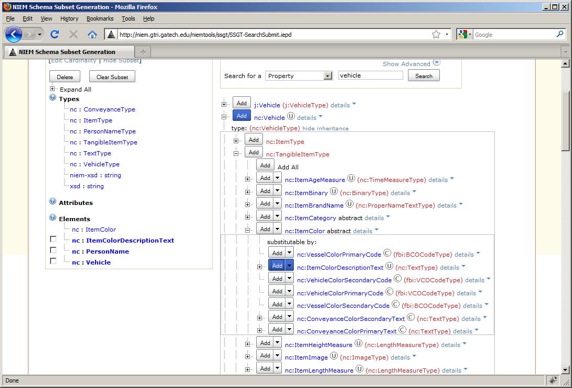Click the C icon beside nc:VesselColorPrimaryCode
The width and height of the screenshot is (572, 388).
click(387, 253)
